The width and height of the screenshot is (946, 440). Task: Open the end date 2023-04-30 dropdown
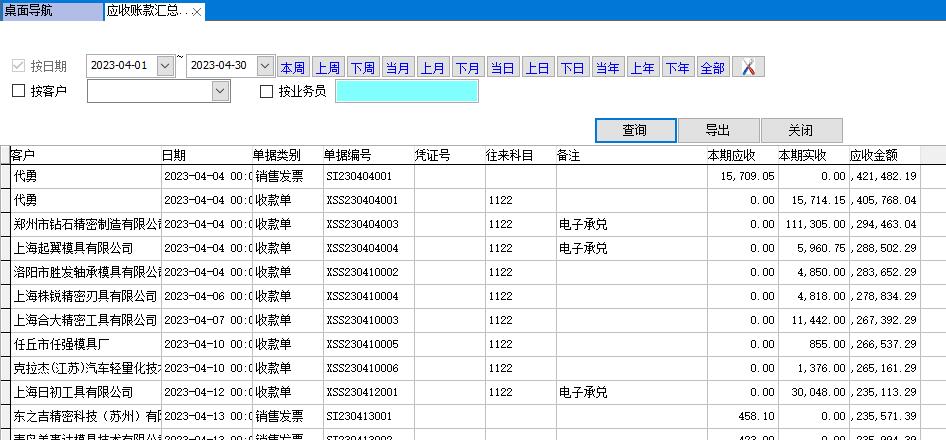tap(265, 66)
